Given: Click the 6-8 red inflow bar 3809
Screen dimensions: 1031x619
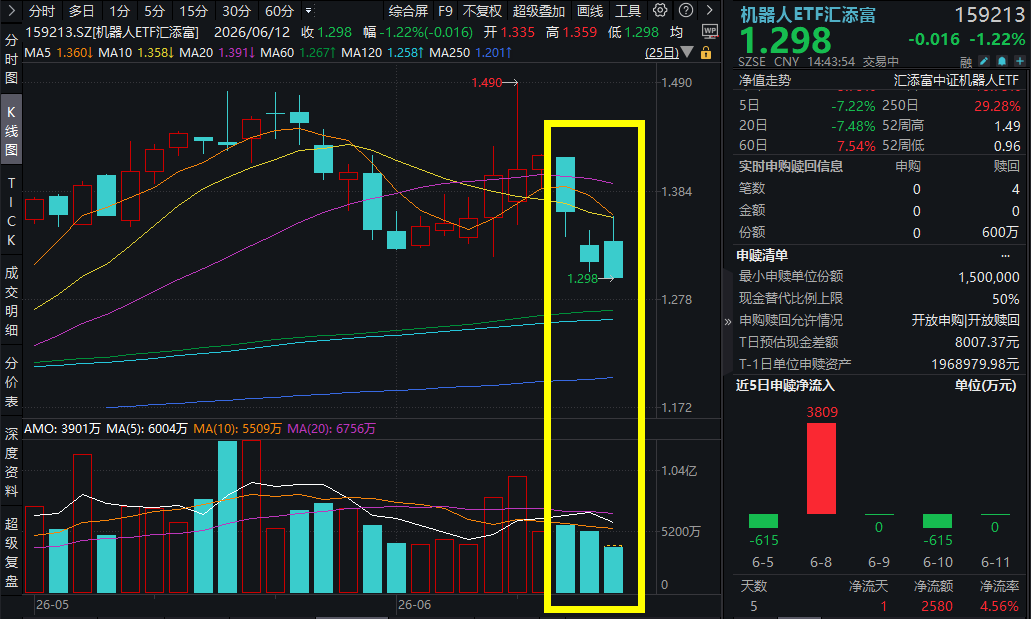Looking at the screenshot, I should [x=821, y=468].
